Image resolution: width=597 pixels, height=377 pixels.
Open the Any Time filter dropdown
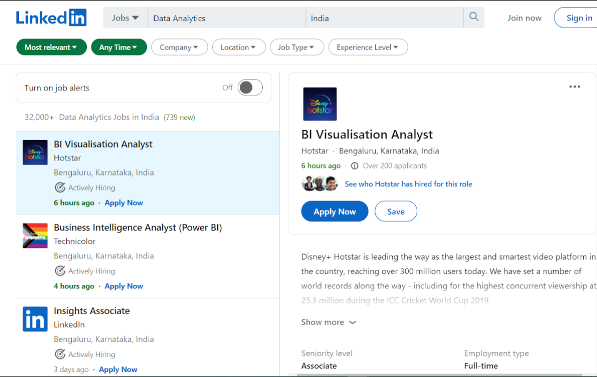(x=119, y=47)
